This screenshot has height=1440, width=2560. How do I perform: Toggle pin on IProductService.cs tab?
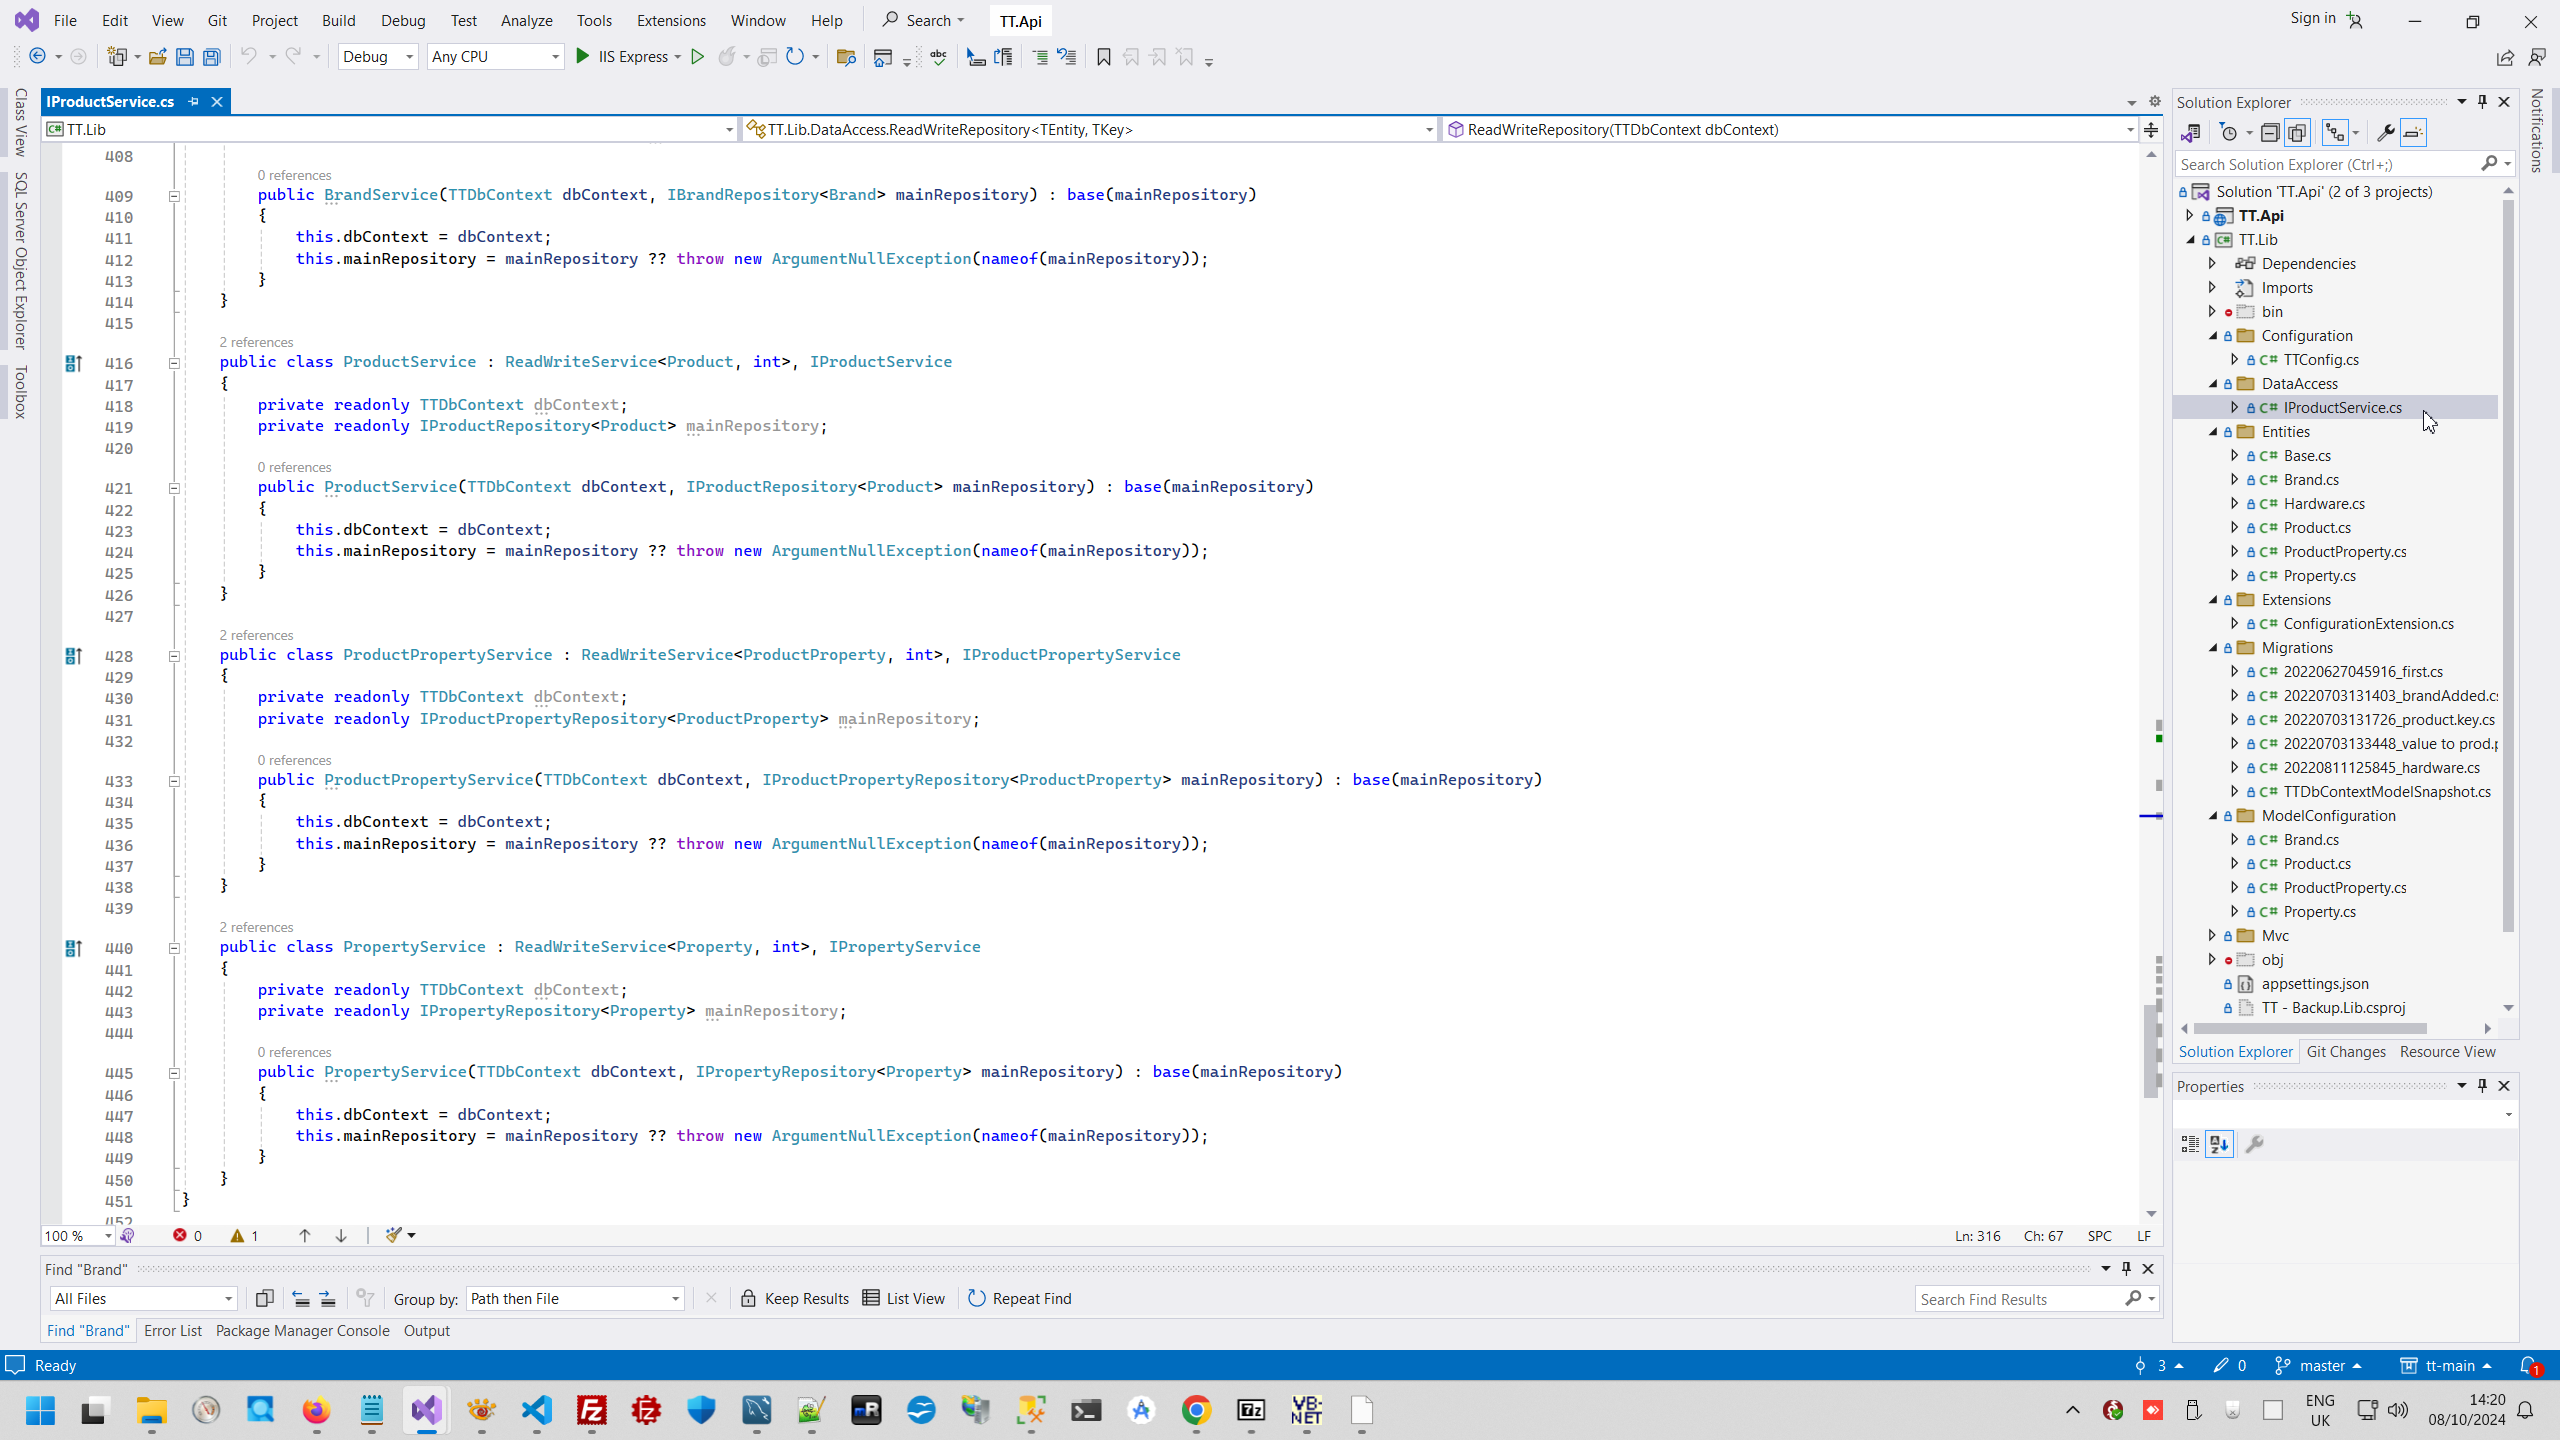coord(194,102)
